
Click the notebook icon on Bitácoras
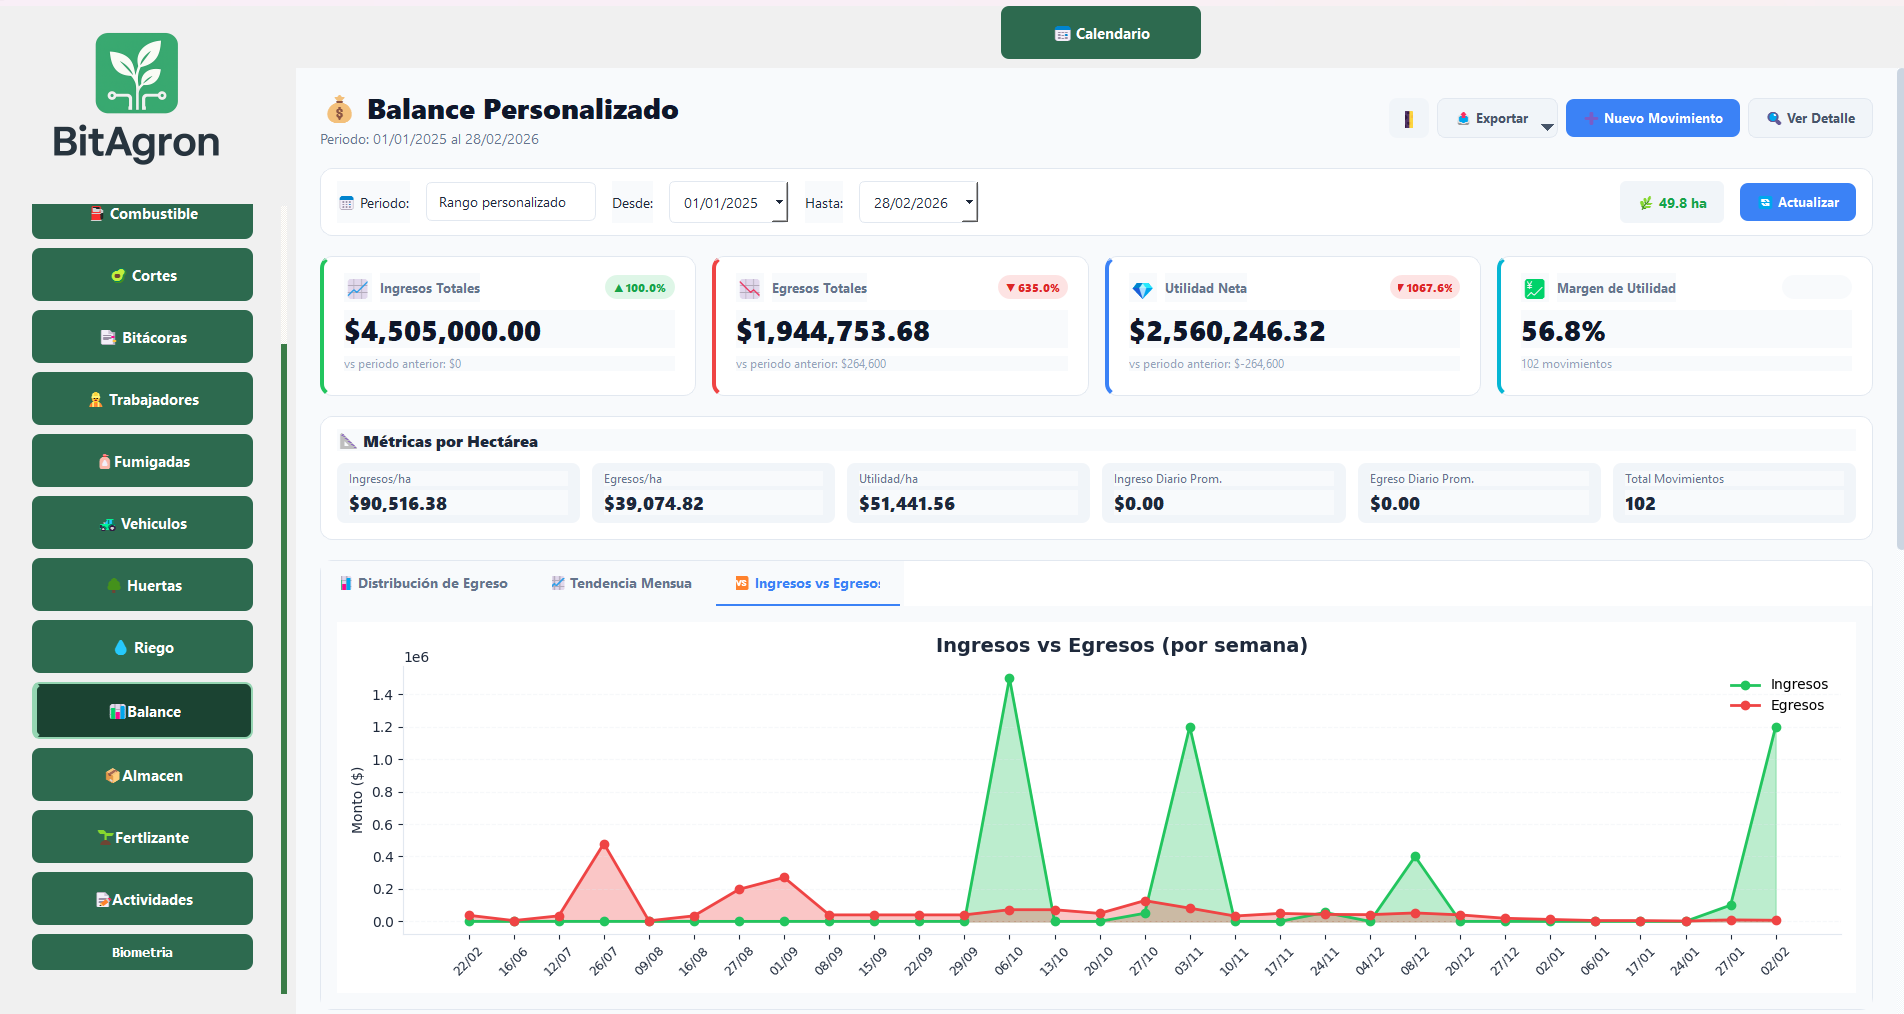click(x=108, y=338)
